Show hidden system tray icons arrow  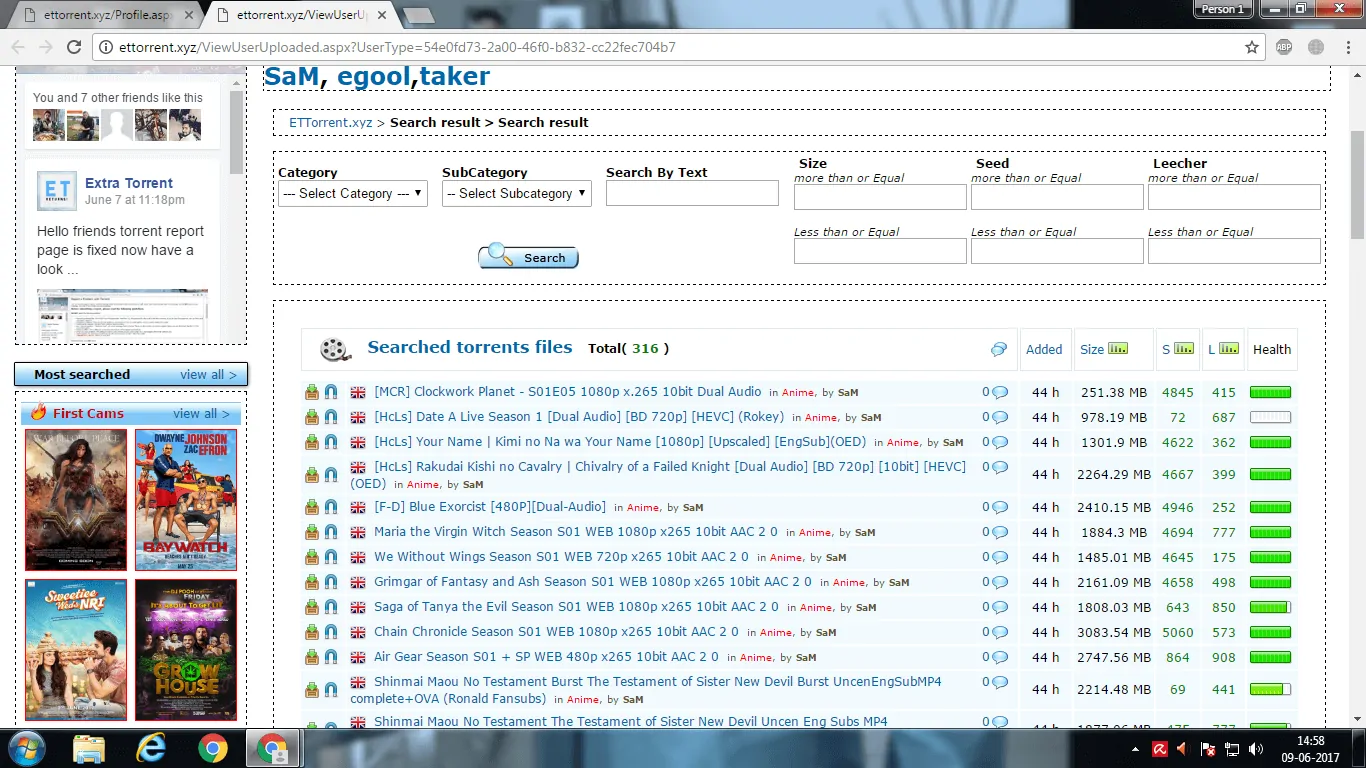click(1135, 749)
